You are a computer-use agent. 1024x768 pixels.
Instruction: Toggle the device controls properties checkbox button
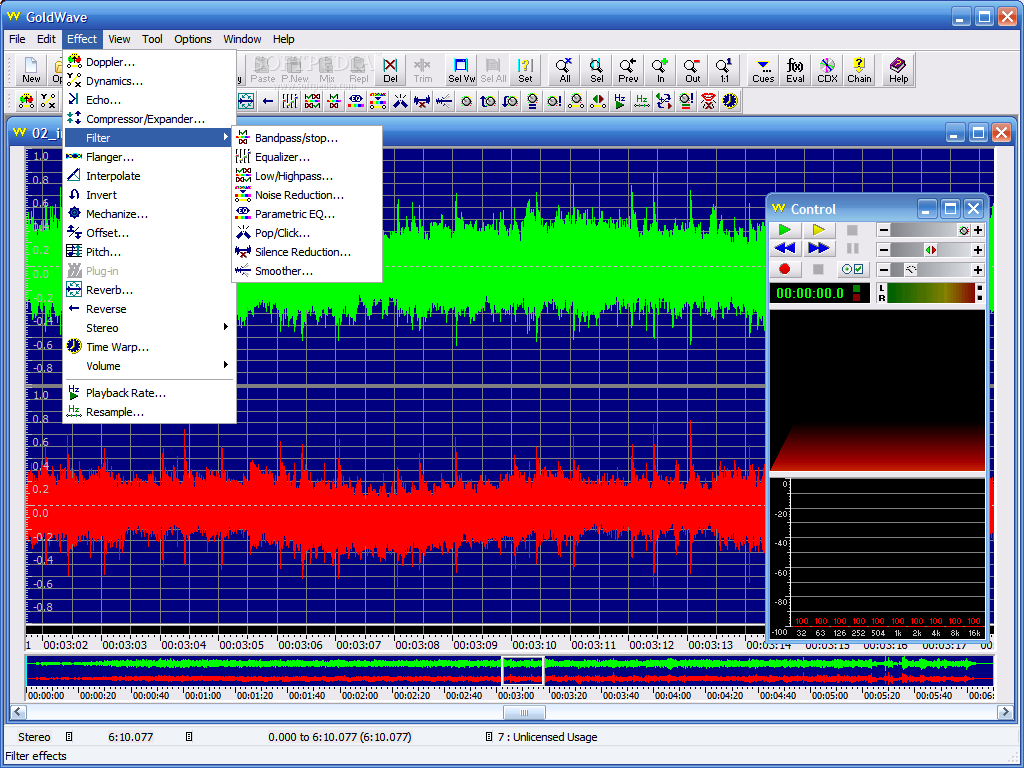[x=852, y=269]
